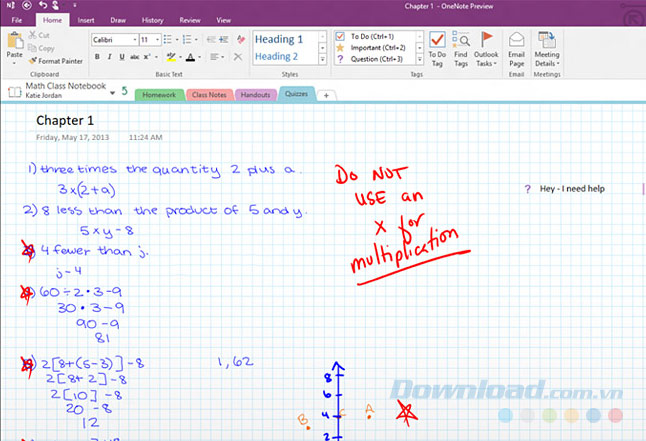Open the Handouts section tab
This screenshot has width=646, height=441.
(255, 95)
